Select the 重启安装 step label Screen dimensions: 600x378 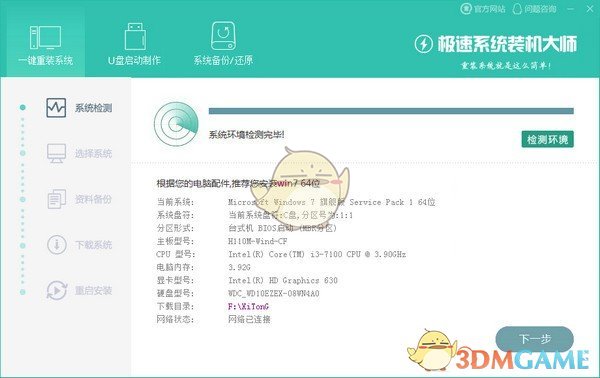(x=93, y=290)
